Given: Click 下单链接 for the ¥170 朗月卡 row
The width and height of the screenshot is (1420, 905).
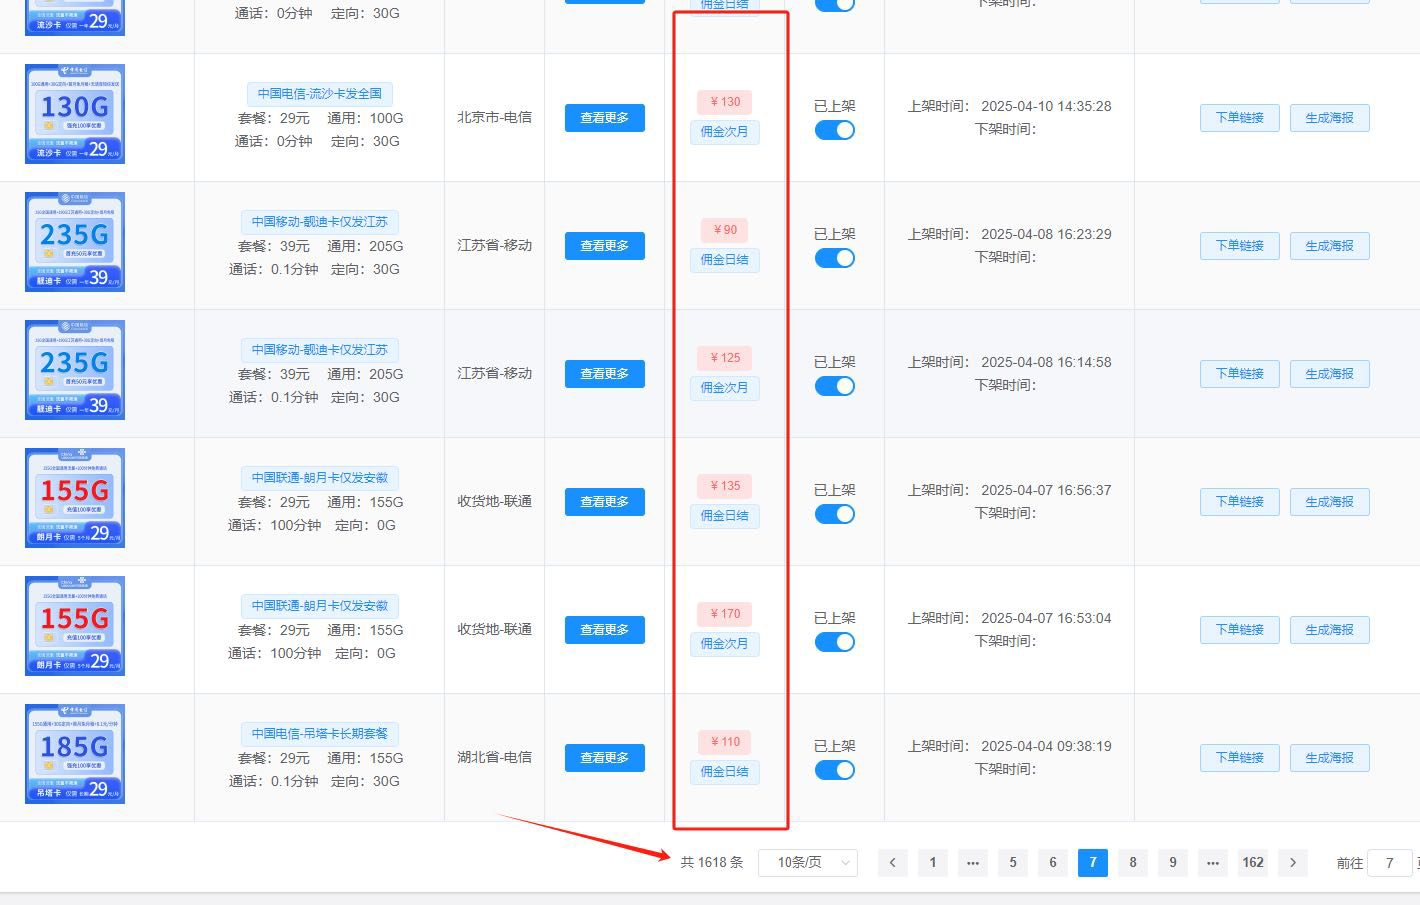Looking at the screenshot, I should tap(1240, 630).
